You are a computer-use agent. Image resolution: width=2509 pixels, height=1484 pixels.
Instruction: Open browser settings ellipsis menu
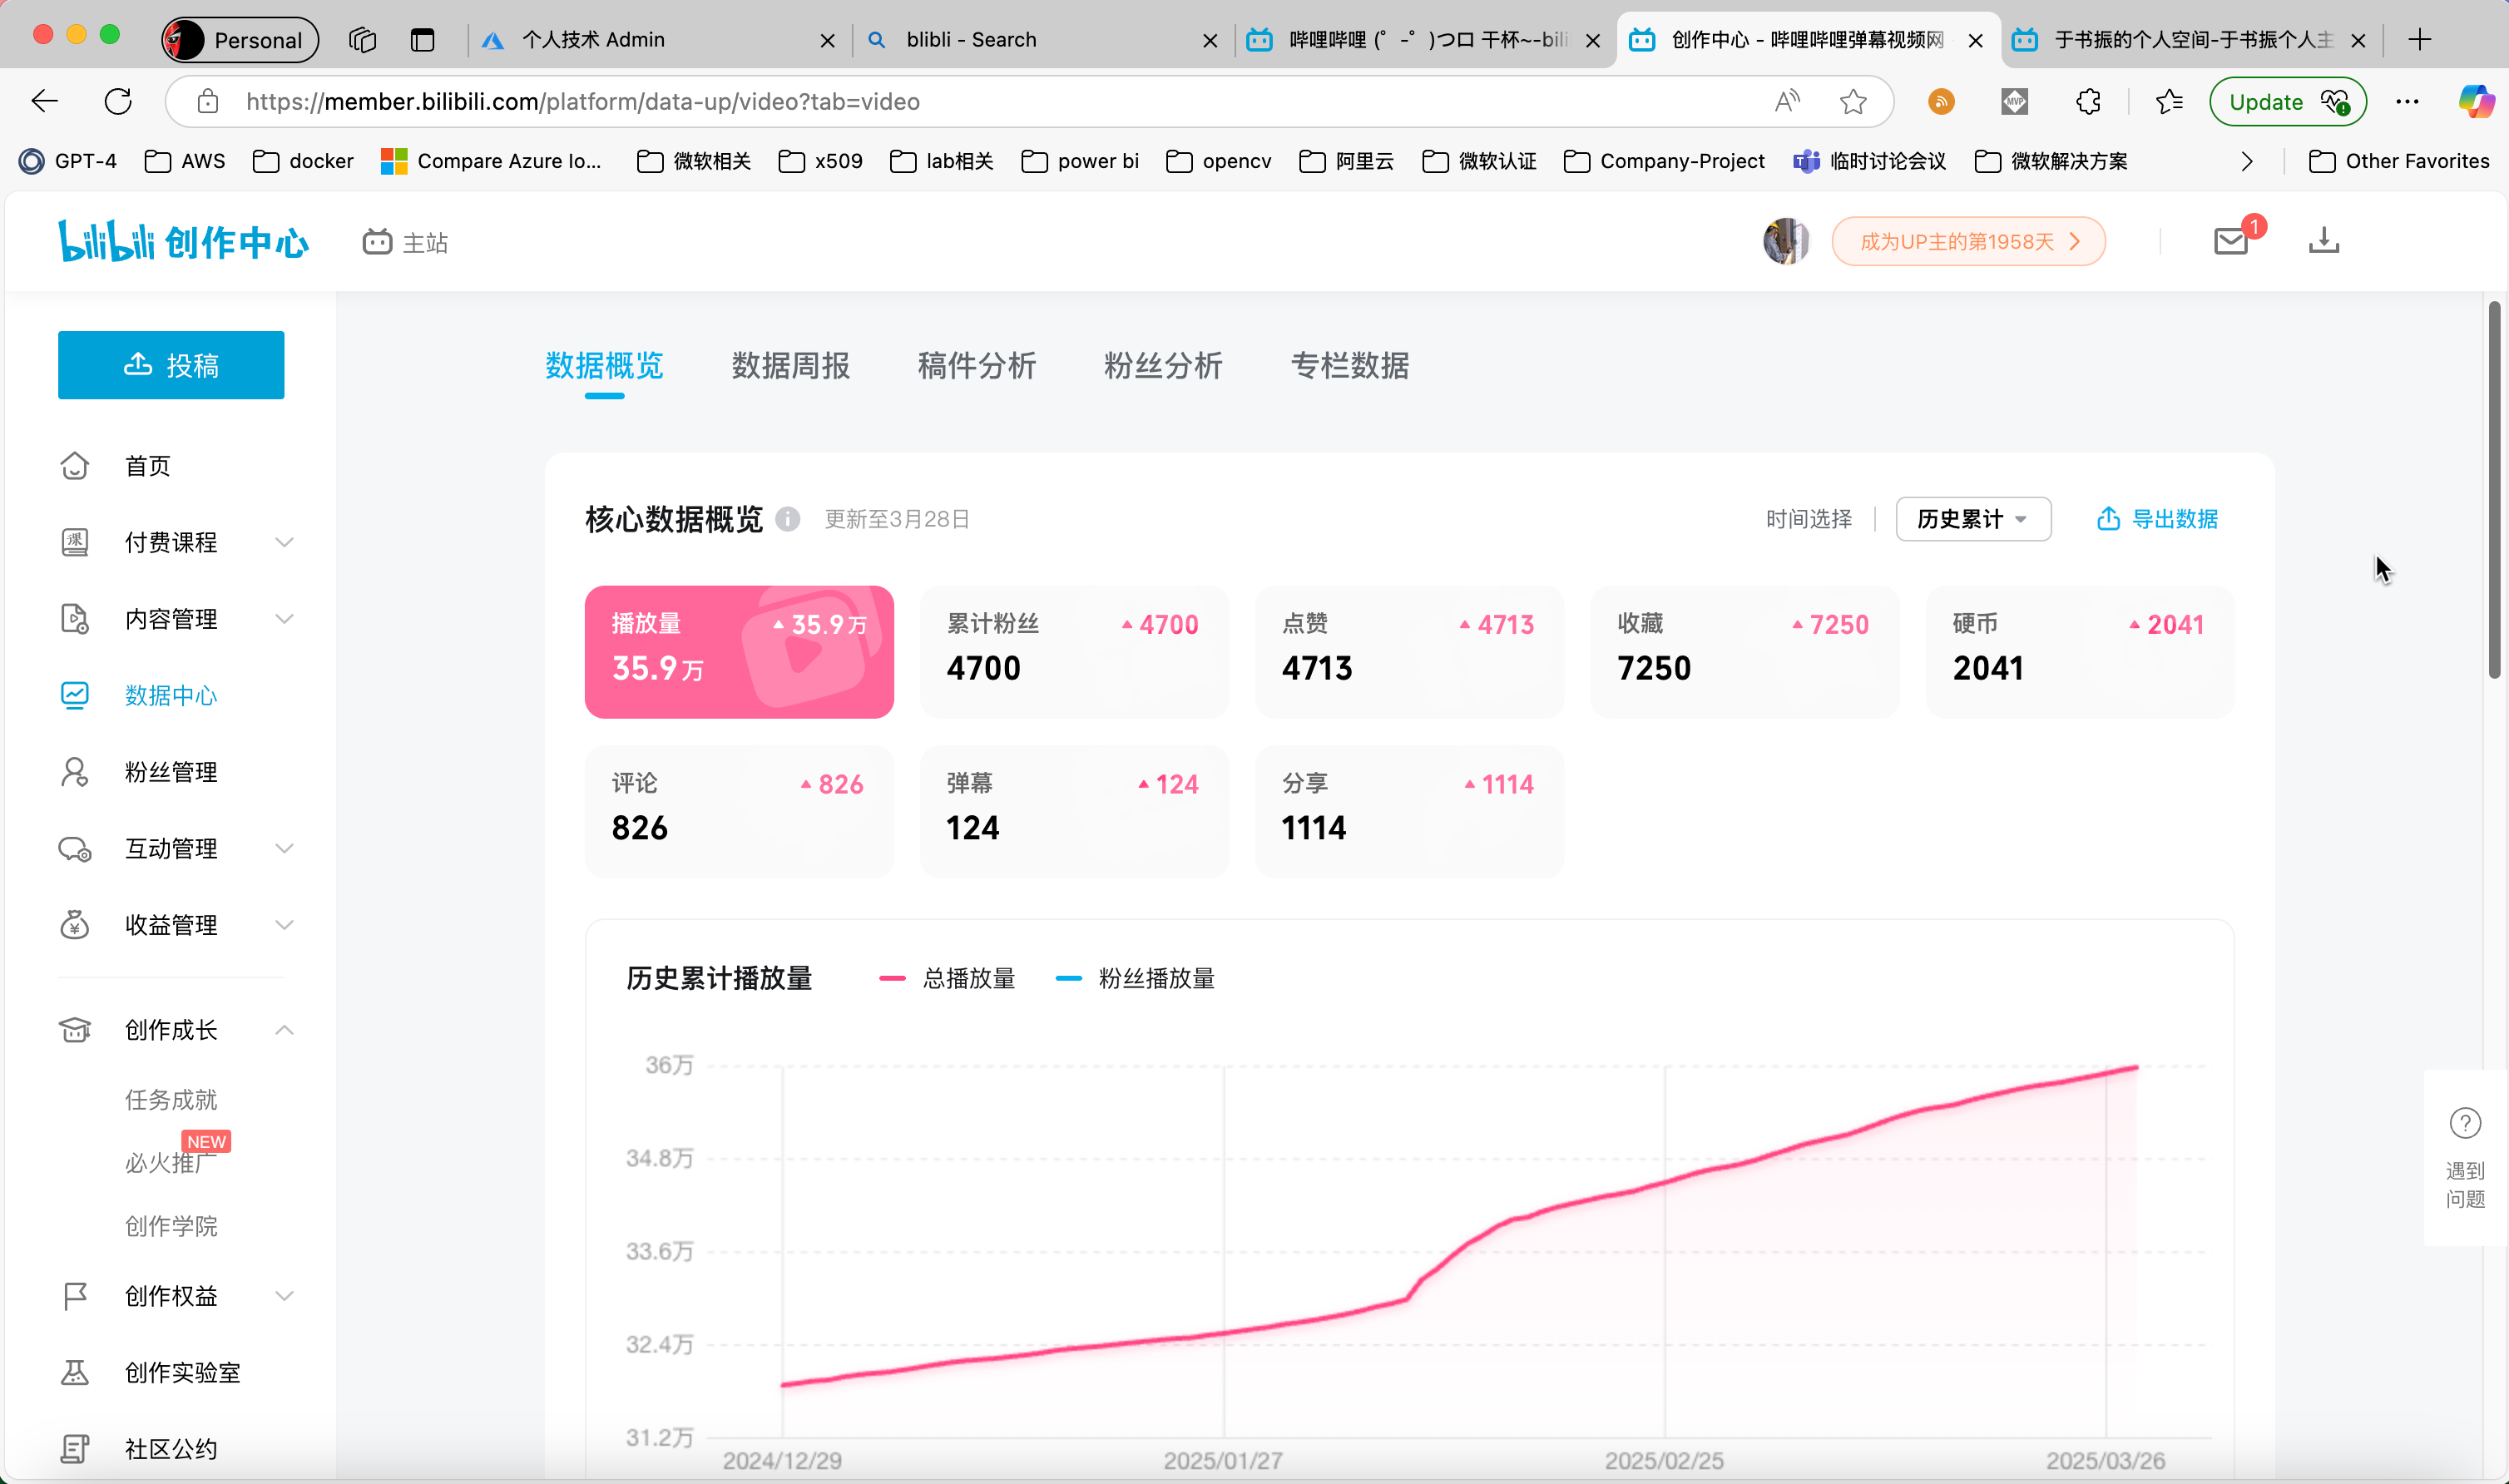click(x=2407, y=101)
